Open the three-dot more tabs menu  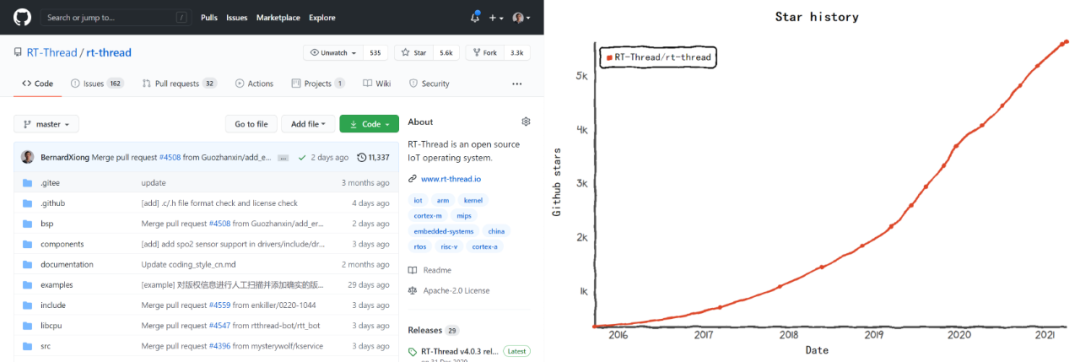click(517, 84)
